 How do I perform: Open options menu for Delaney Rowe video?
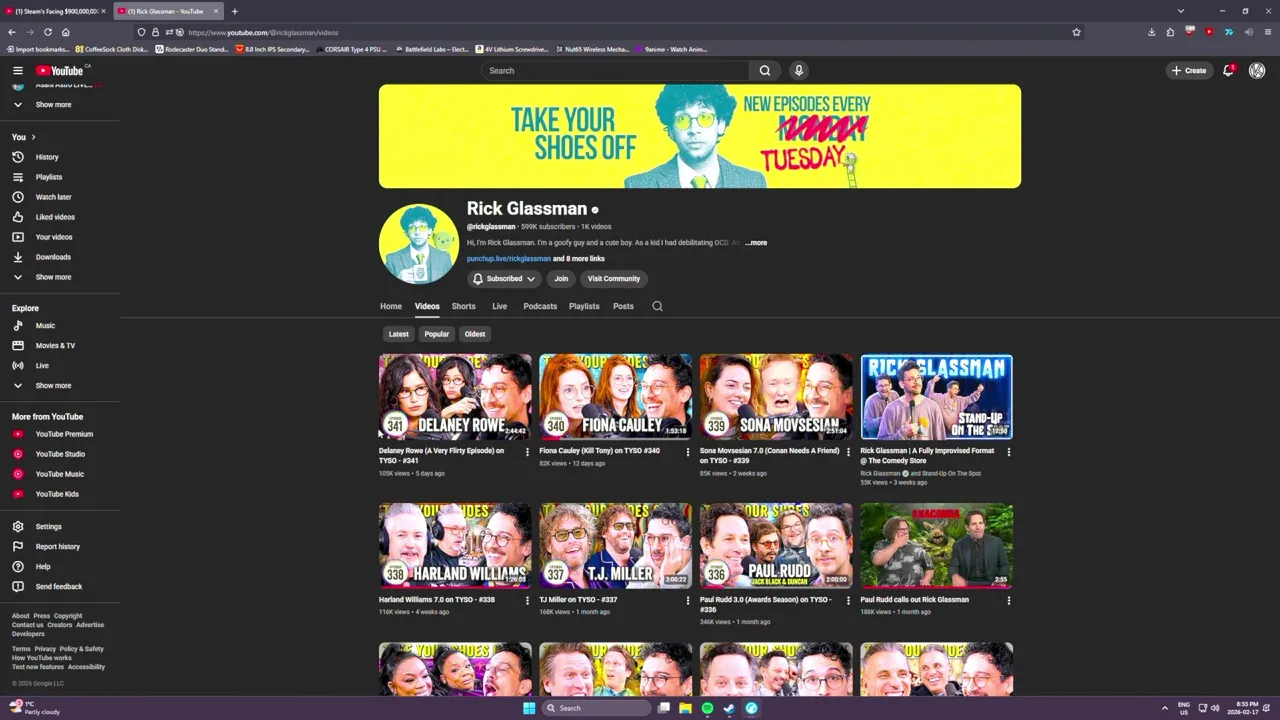[527, 452]
